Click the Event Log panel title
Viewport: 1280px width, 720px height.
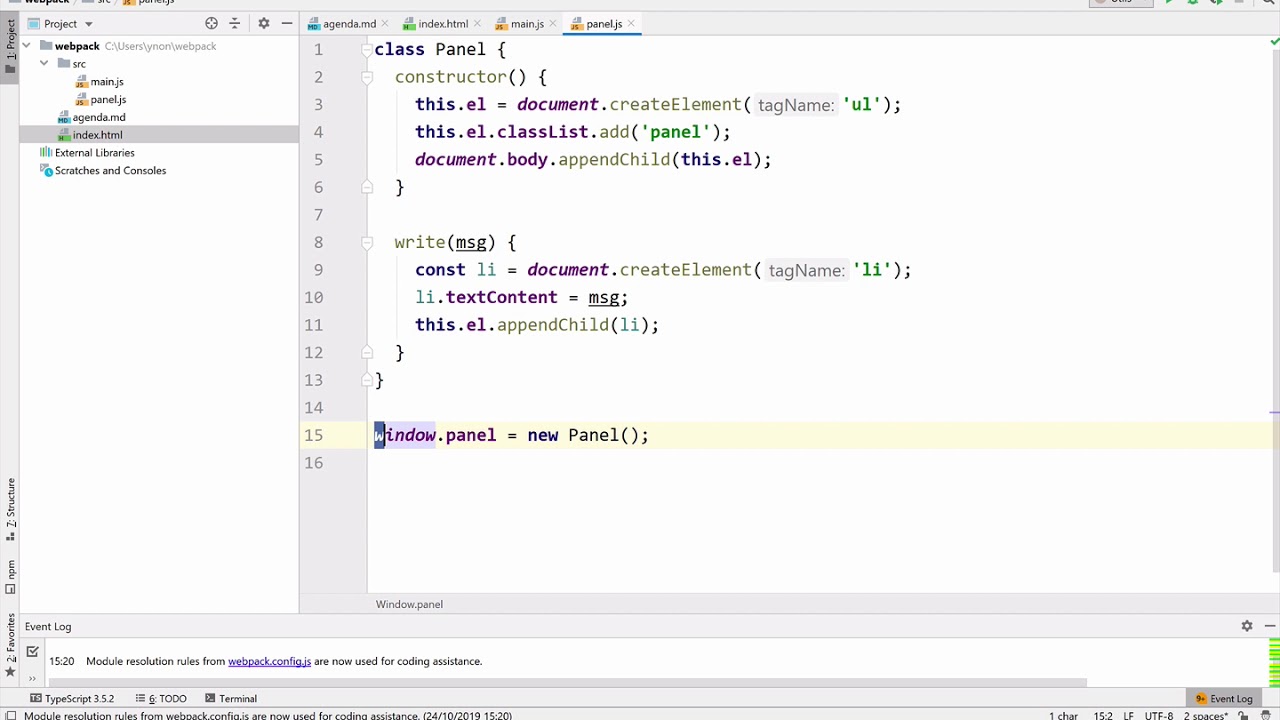tap(48, 626)
